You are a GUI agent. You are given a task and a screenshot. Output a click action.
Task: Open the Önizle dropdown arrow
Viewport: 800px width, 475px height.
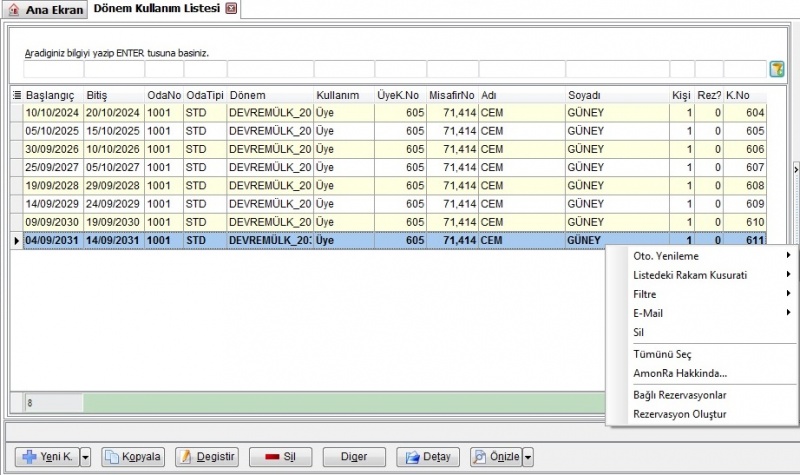click(x=528, y=457)
